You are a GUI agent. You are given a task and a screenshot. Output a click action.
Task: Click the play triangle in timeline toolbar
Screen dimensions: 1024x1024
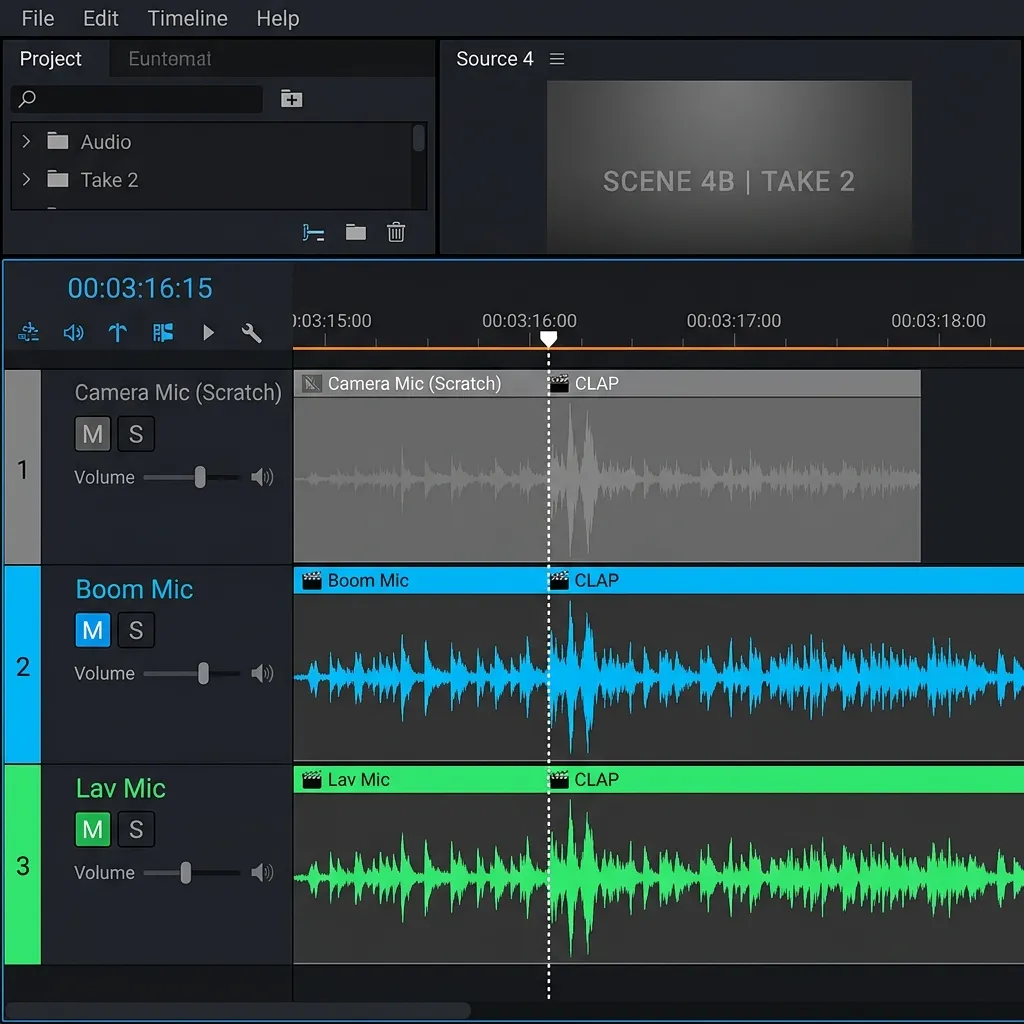click(x=208, y=333)
